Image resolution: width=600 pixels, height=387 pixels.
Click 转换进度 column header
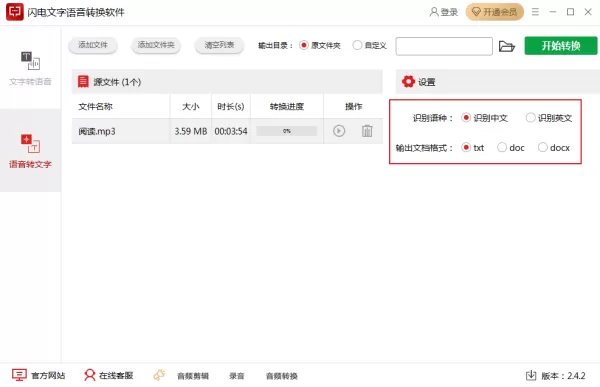pyautogui.click(x=287, y=106)
